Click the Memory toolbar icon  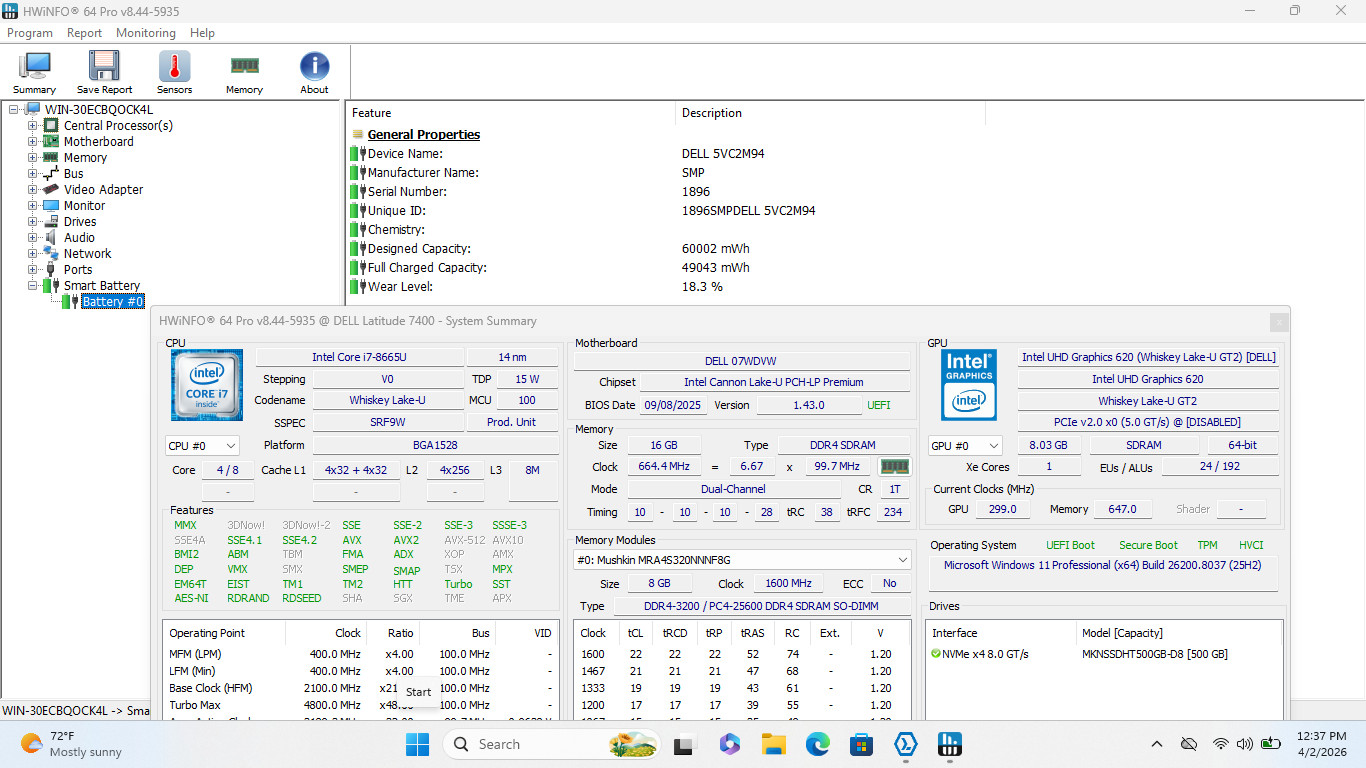coord(244,66)
